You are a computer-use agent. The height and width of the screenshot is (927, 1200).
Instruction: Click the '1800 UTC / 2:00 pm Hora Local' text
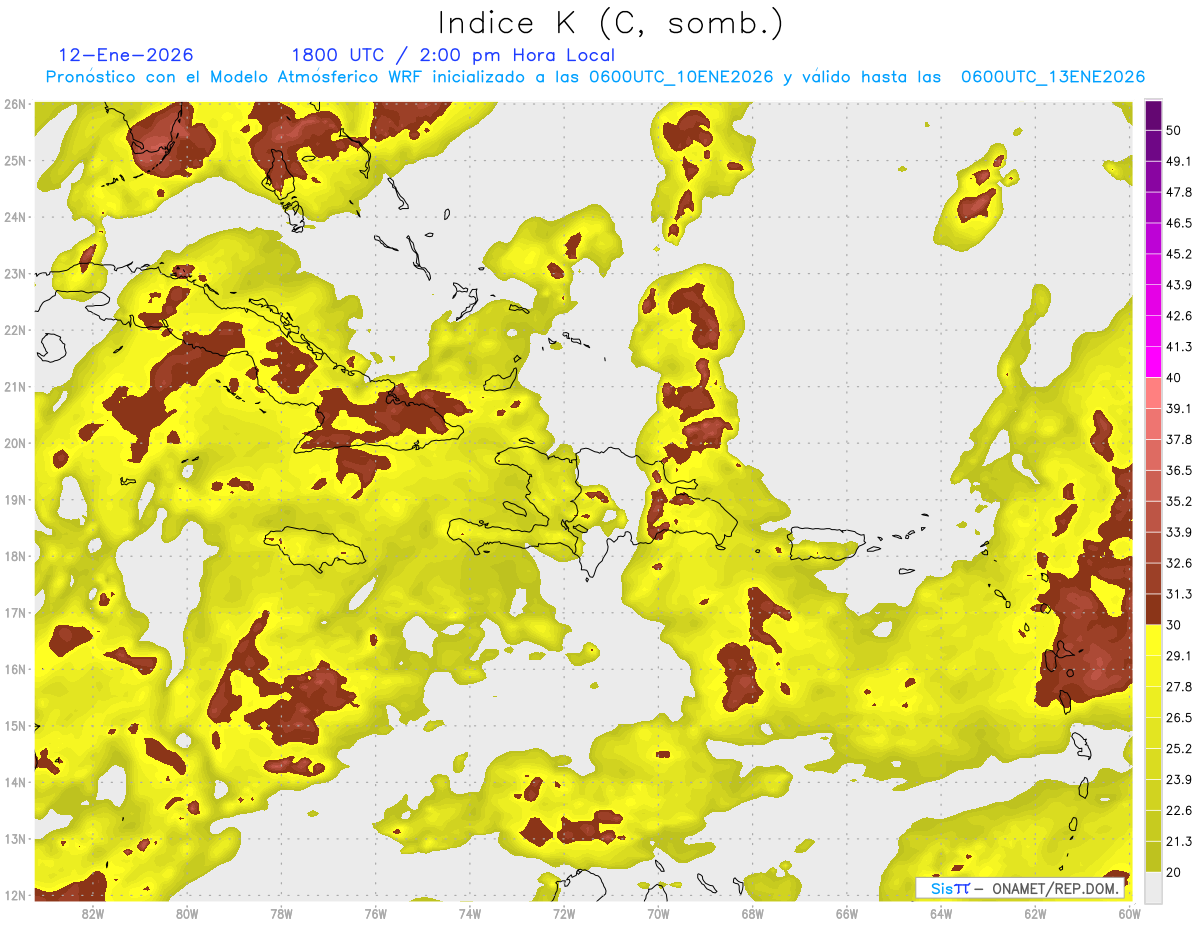click(x=453, y=55)
